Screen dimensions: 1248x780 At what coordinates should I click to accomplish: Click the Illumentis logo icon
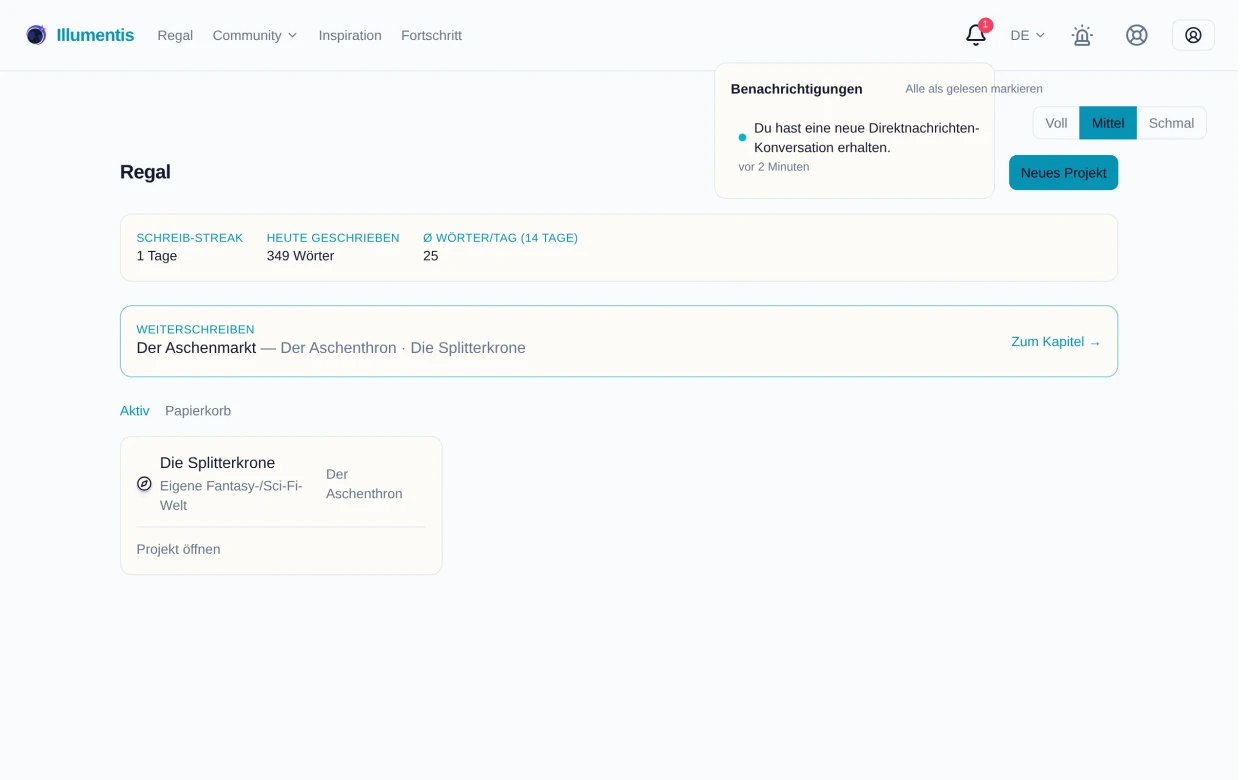[x=36, y=35]
